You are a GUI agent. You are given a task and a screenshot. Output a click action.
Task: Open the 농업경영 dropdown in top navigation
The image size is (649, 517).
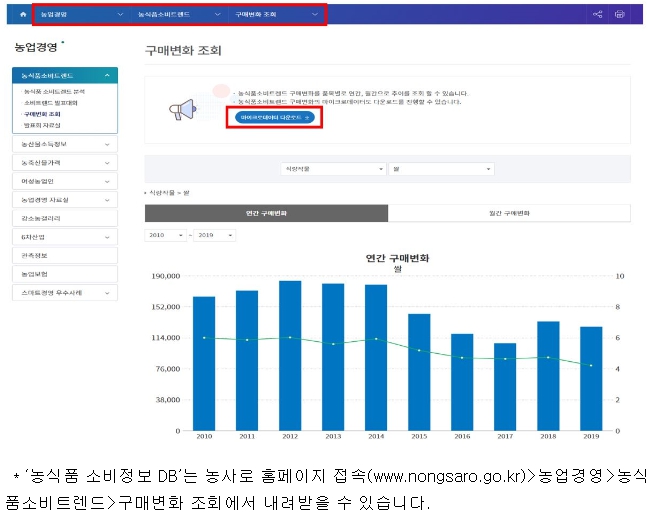[82, 15]
